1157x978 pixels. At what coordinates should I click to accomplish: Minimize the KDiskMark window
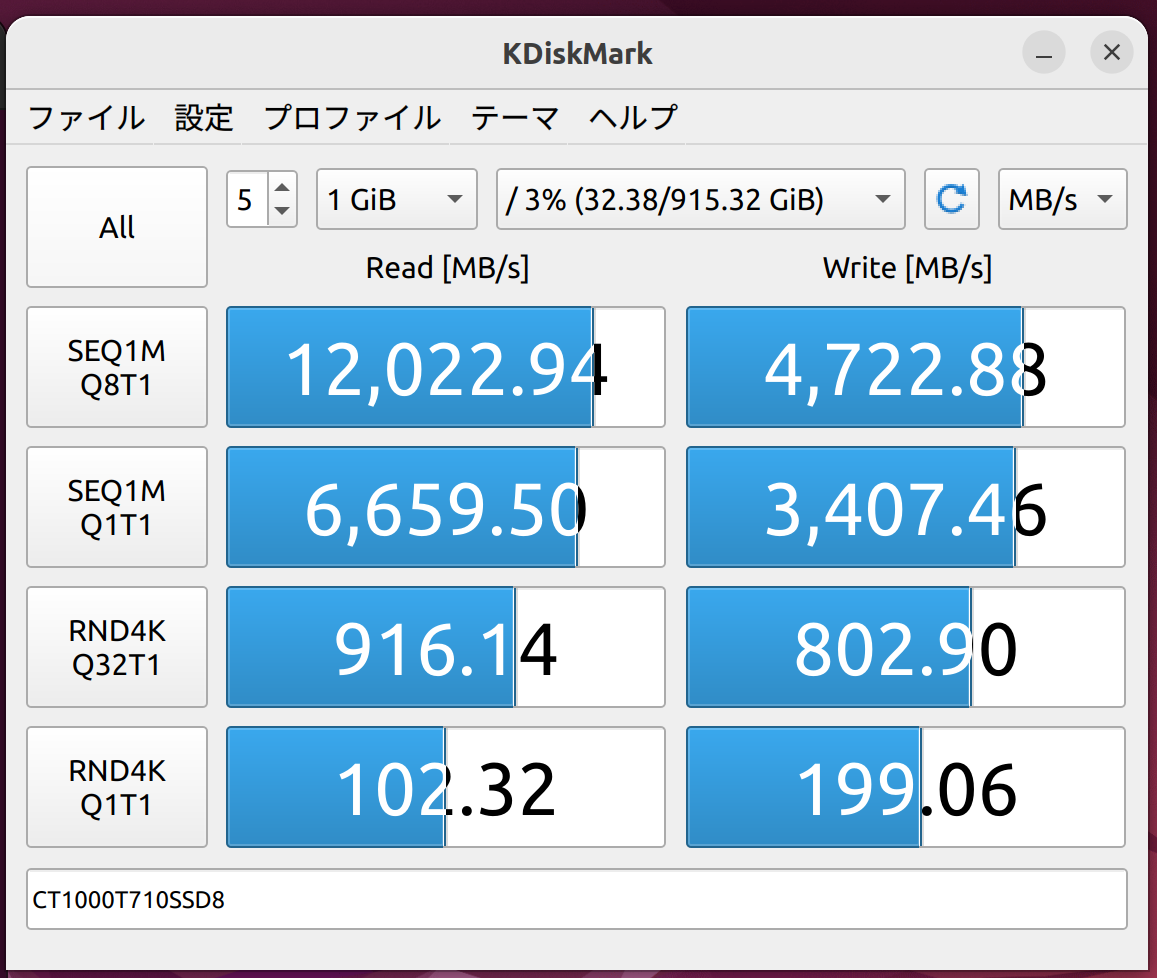coord(1043,53)
